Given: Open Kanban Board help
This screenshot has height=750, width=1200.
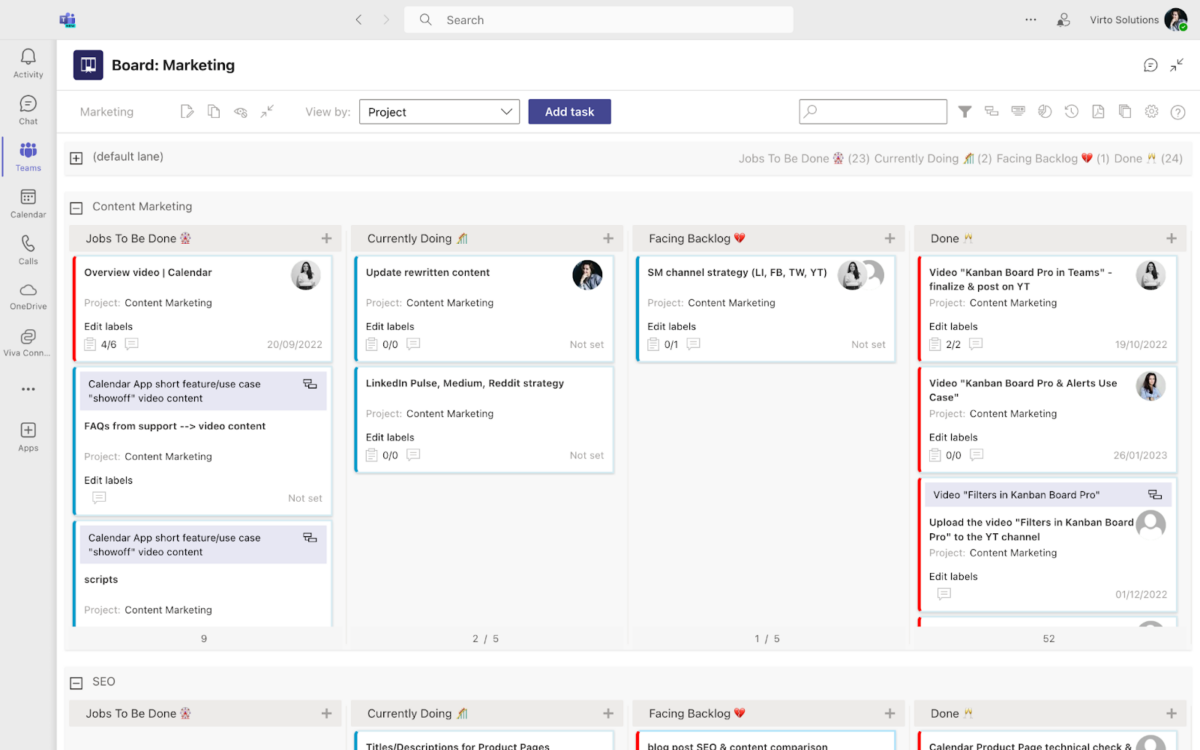Looking at the screenshot, I should pos(1178,111).
